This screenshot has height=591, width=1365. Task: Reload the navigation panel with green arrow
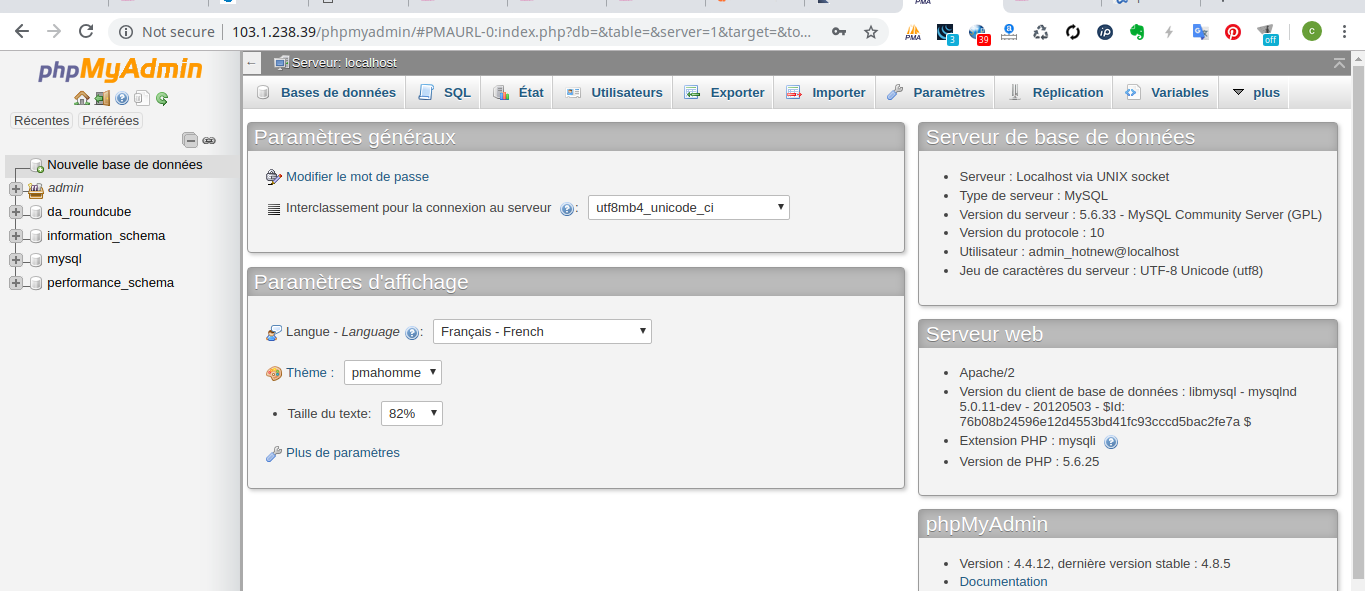tap(162, 98)
